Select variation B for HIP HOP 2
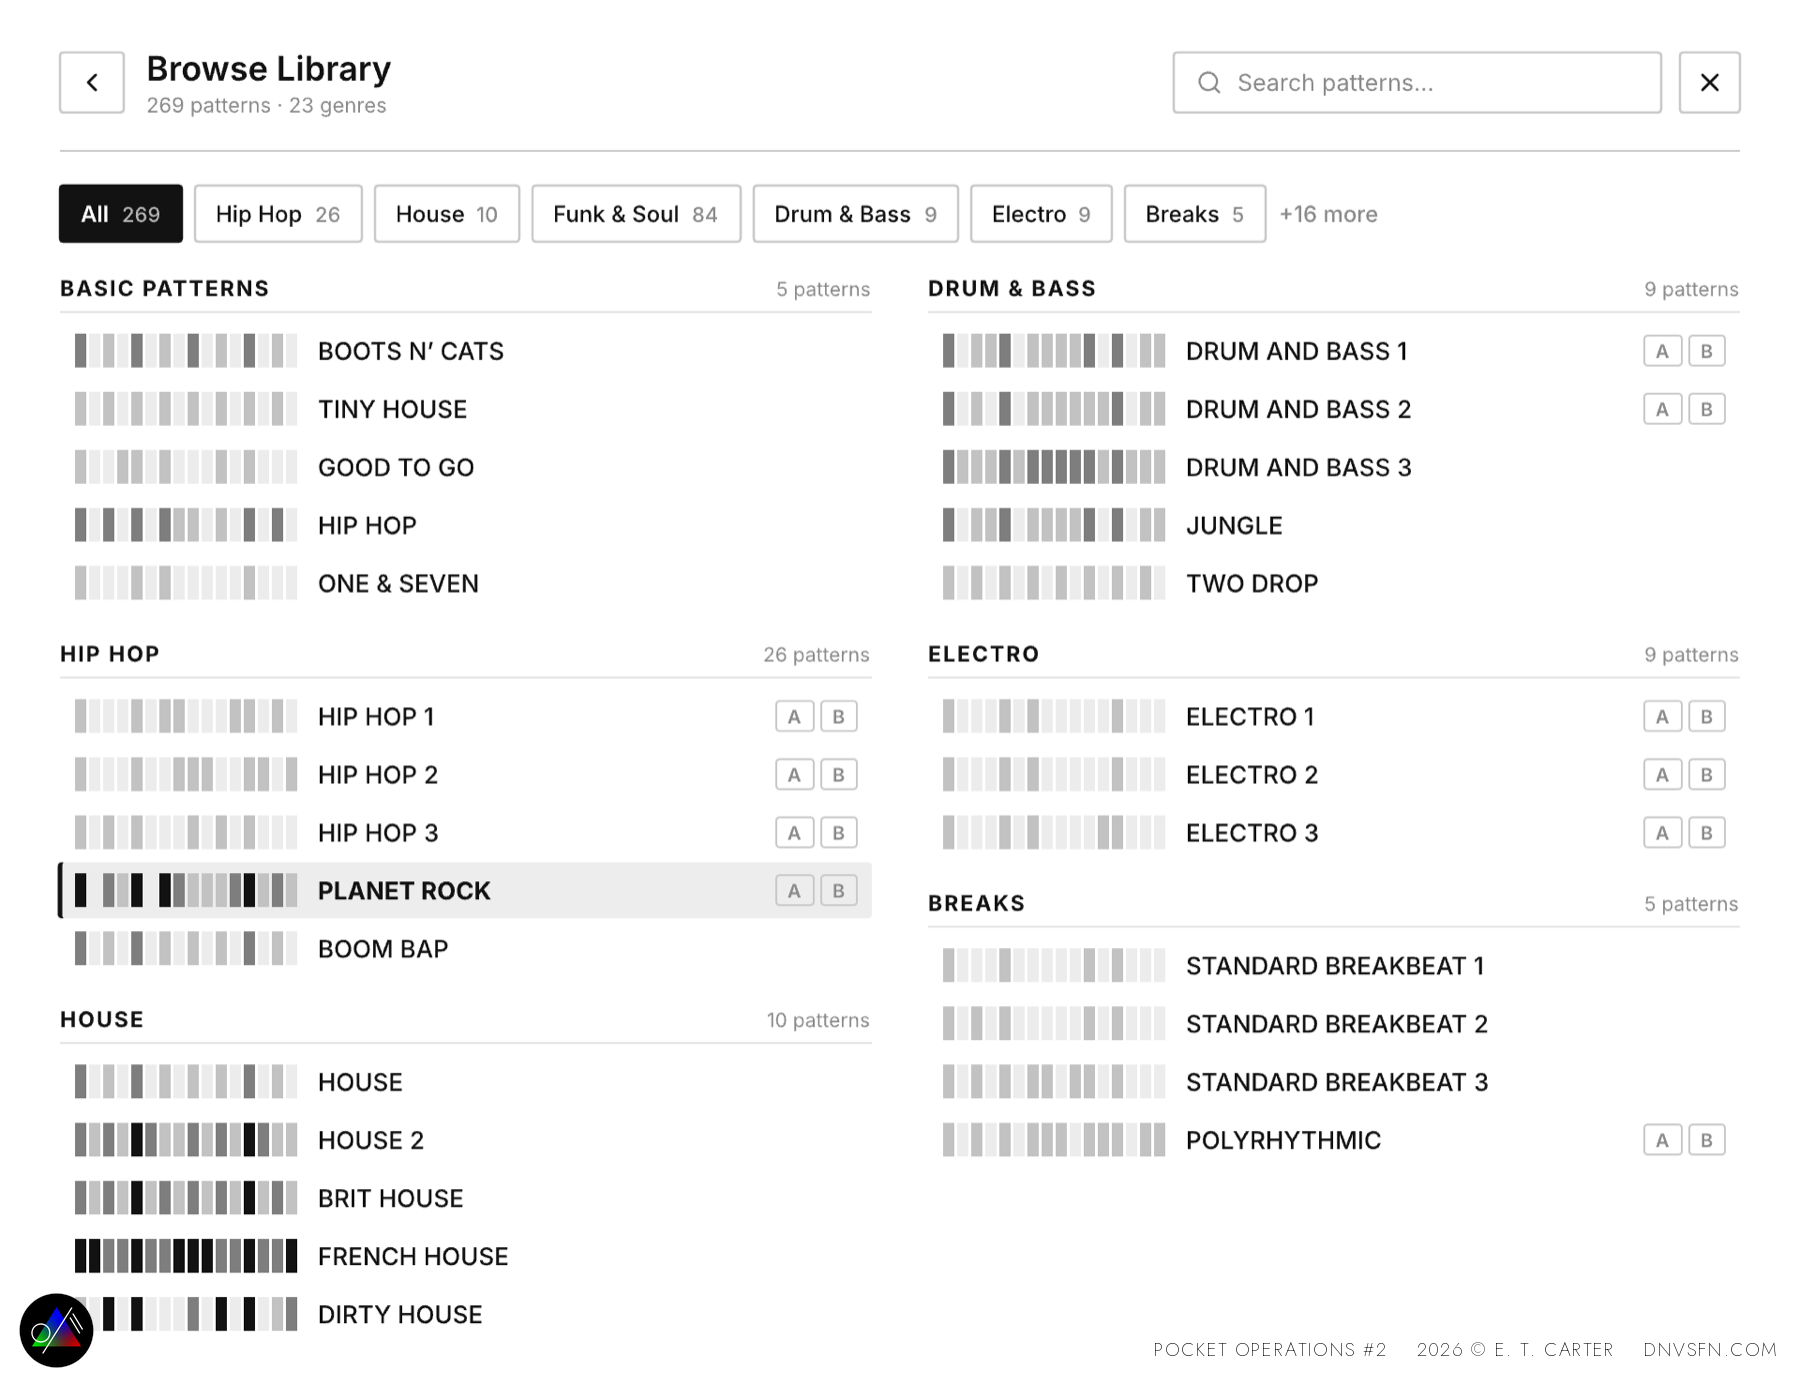This screenshot has height=1387, width=1800. pyautogui.click(x=839, y=774)
